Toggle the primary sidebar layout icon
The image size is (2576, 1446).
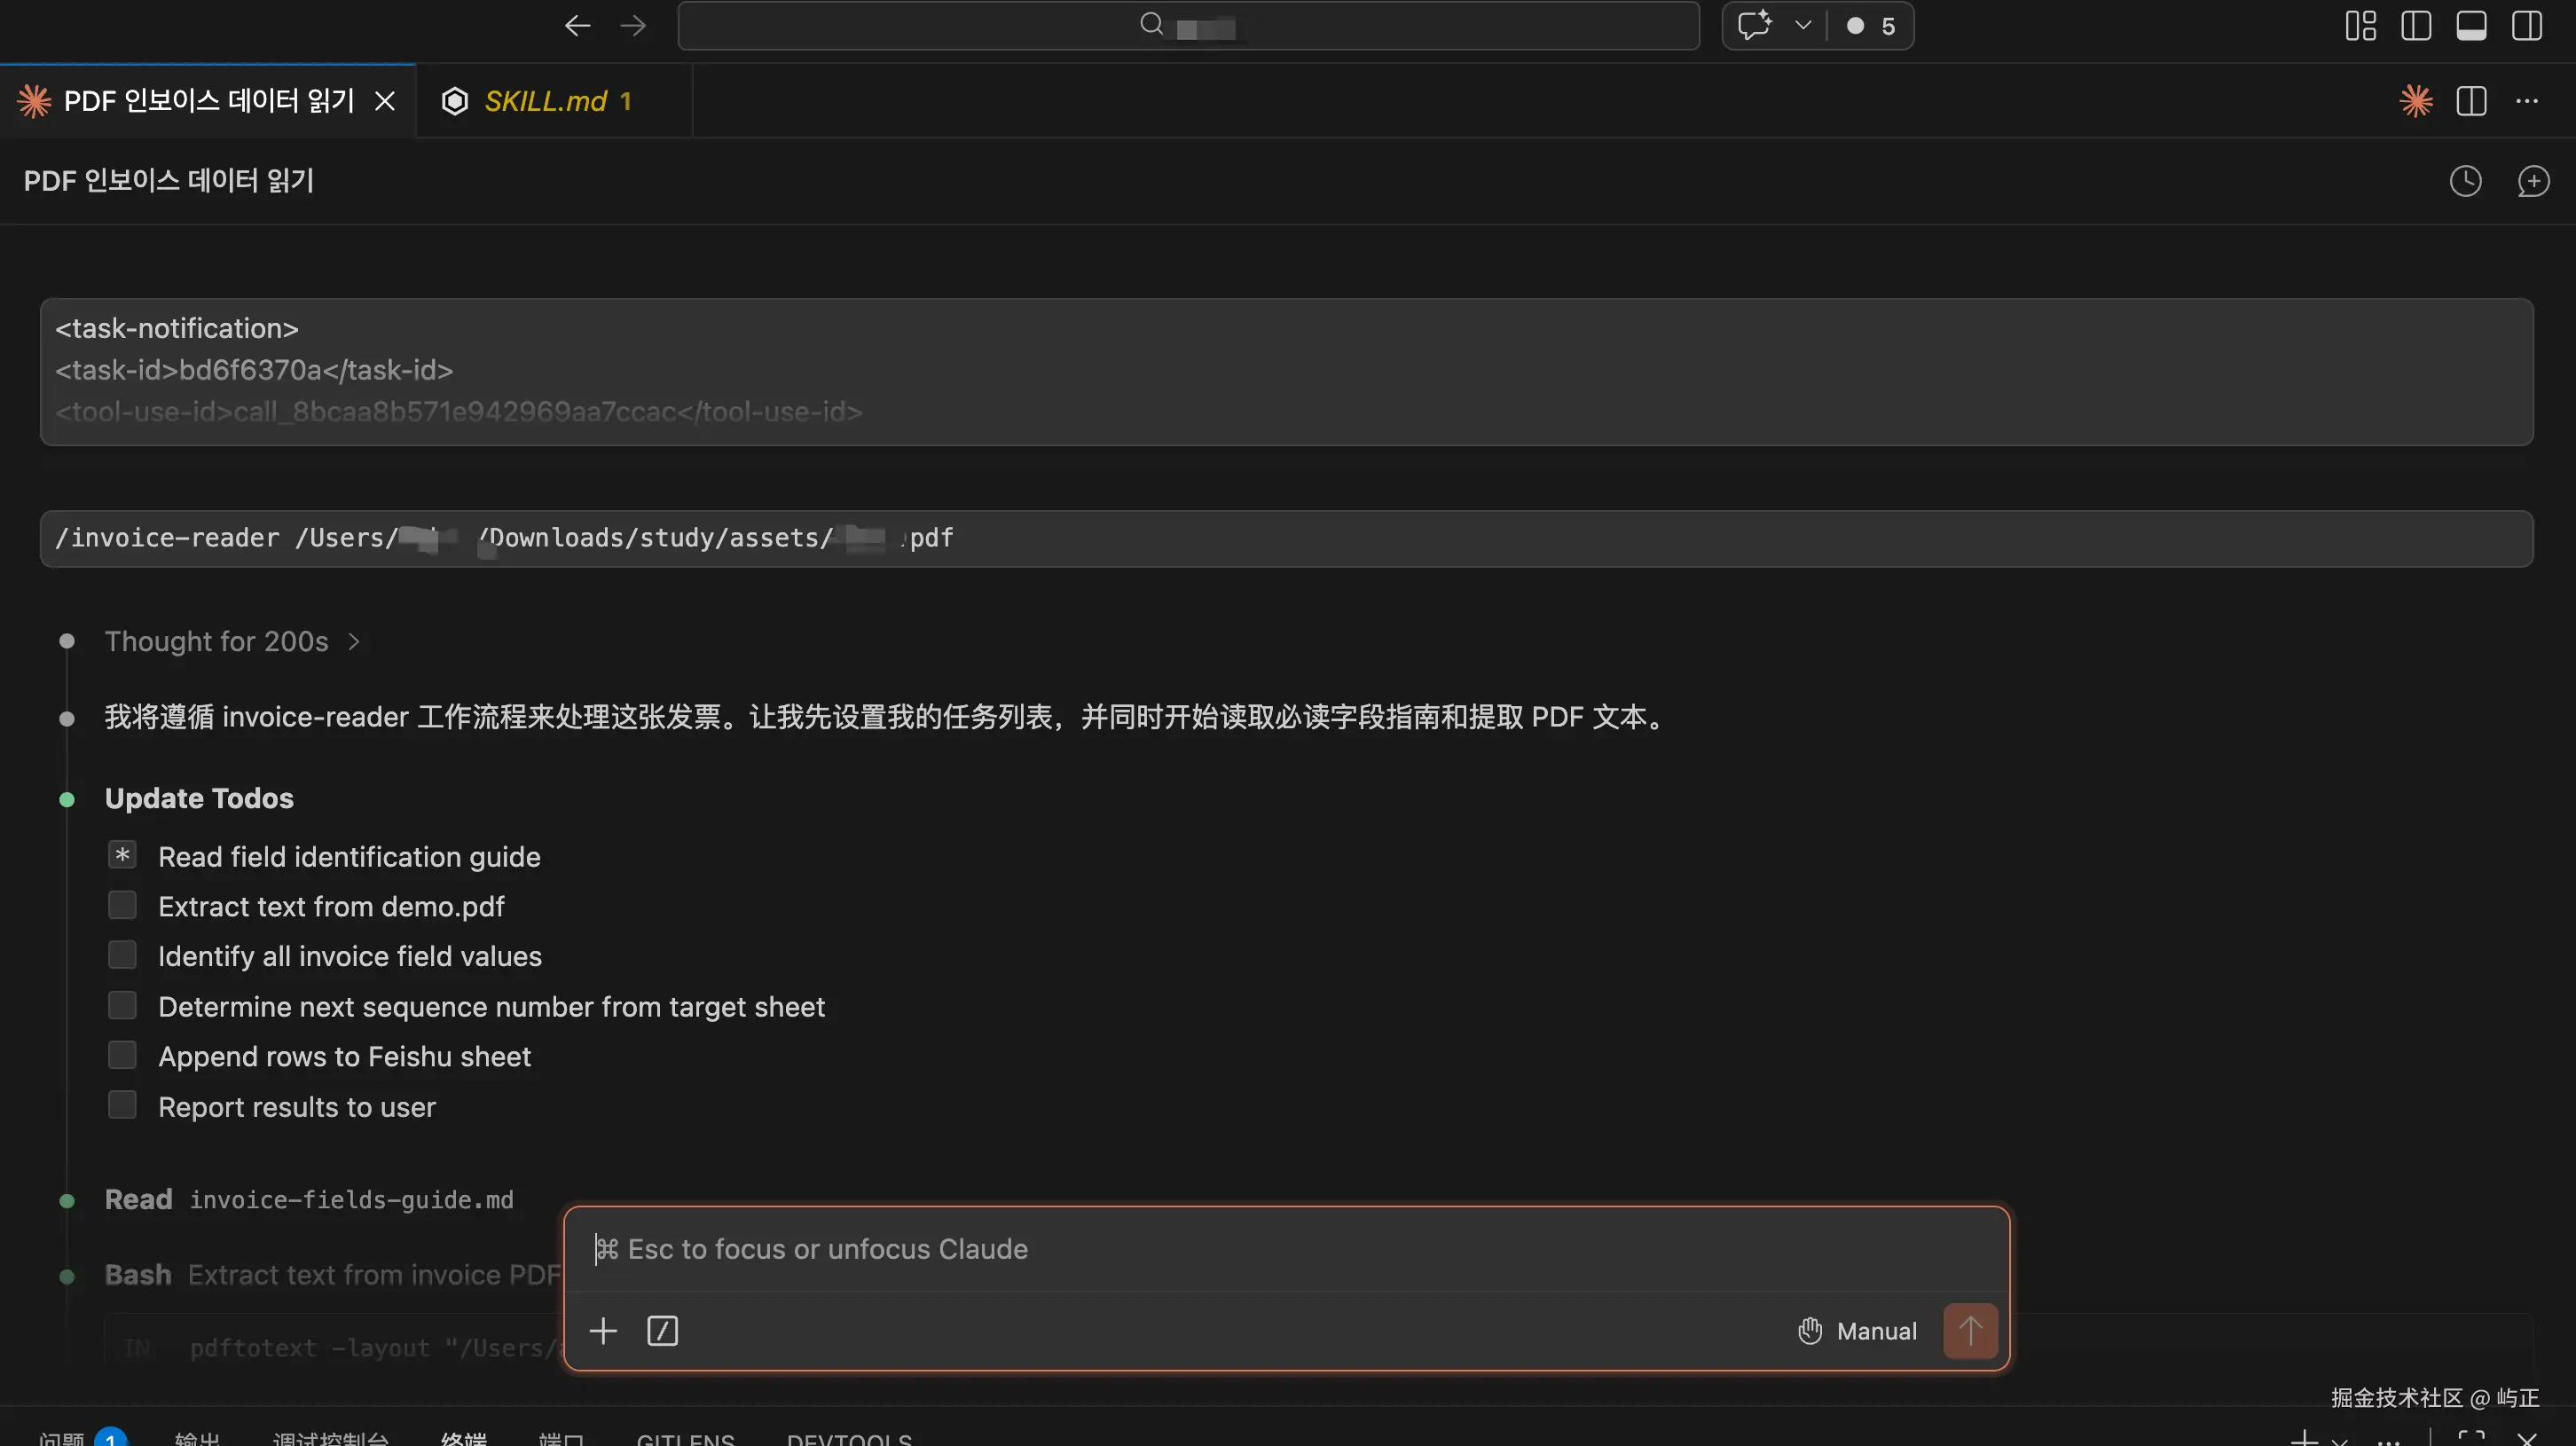[2415, 26]
